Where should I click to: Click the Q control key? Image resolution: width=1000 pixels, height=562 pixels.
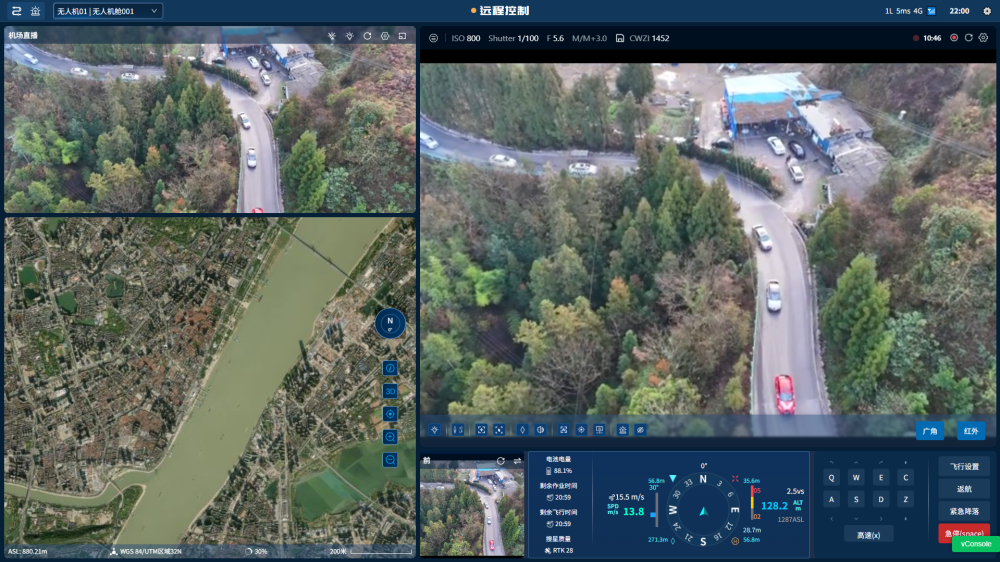tap(832, 478)
